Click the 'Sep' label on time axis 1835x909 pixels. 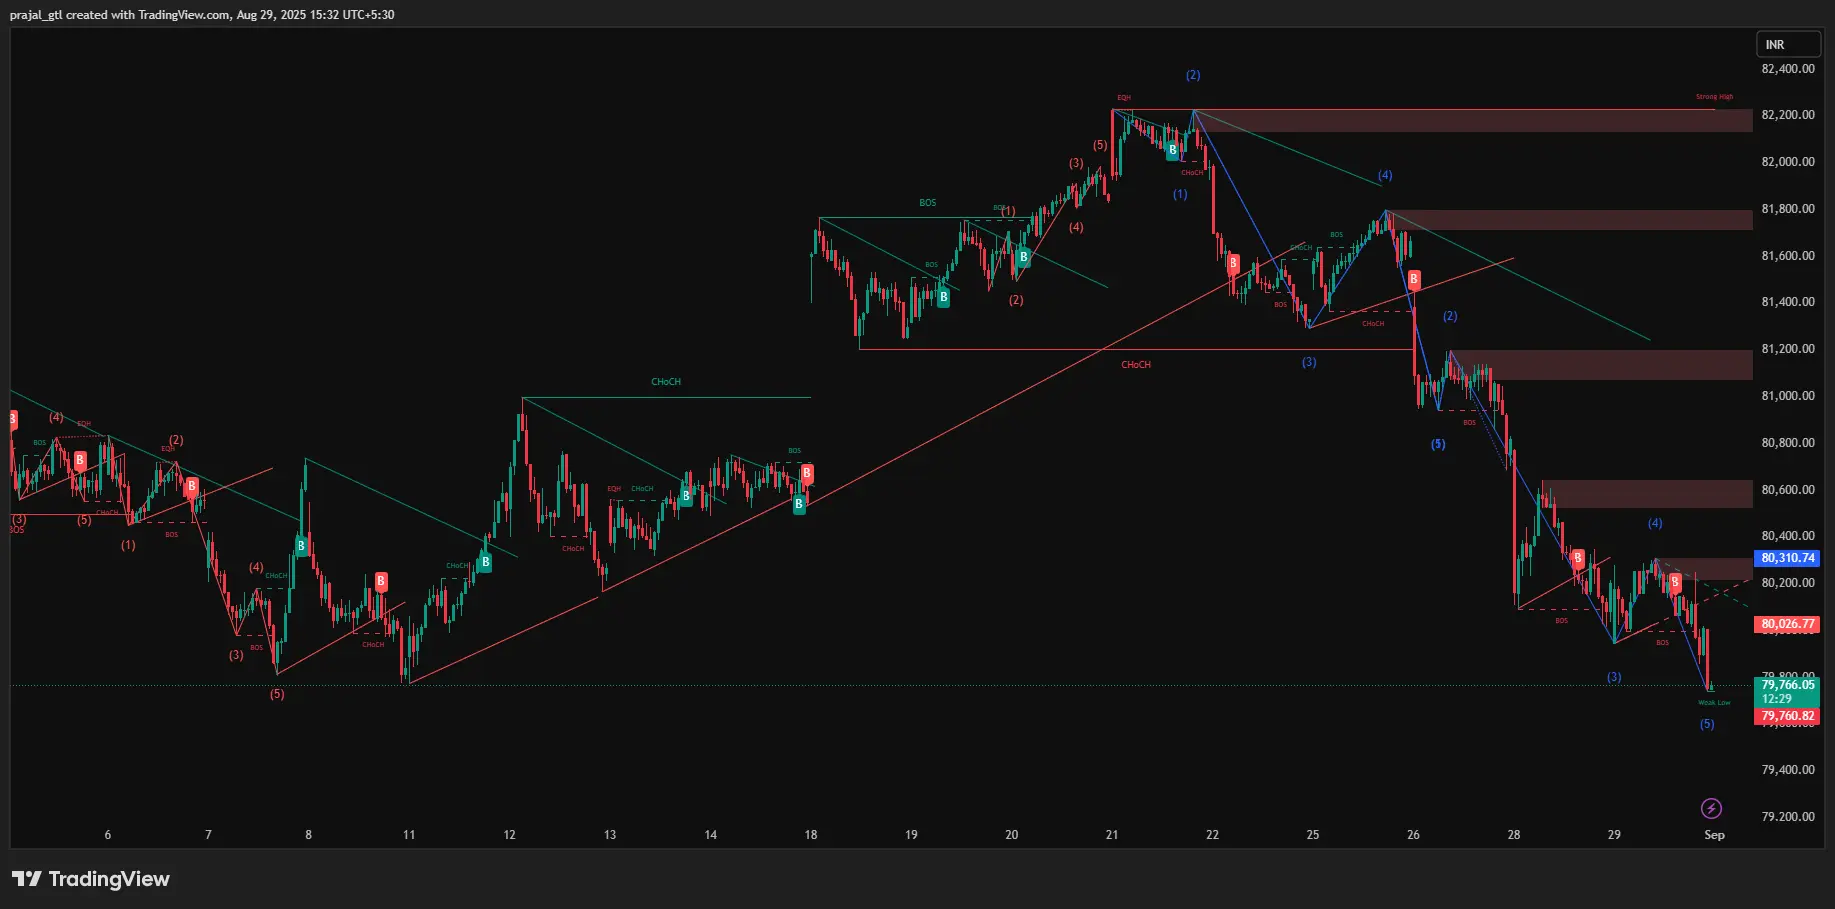point(1714,835)
